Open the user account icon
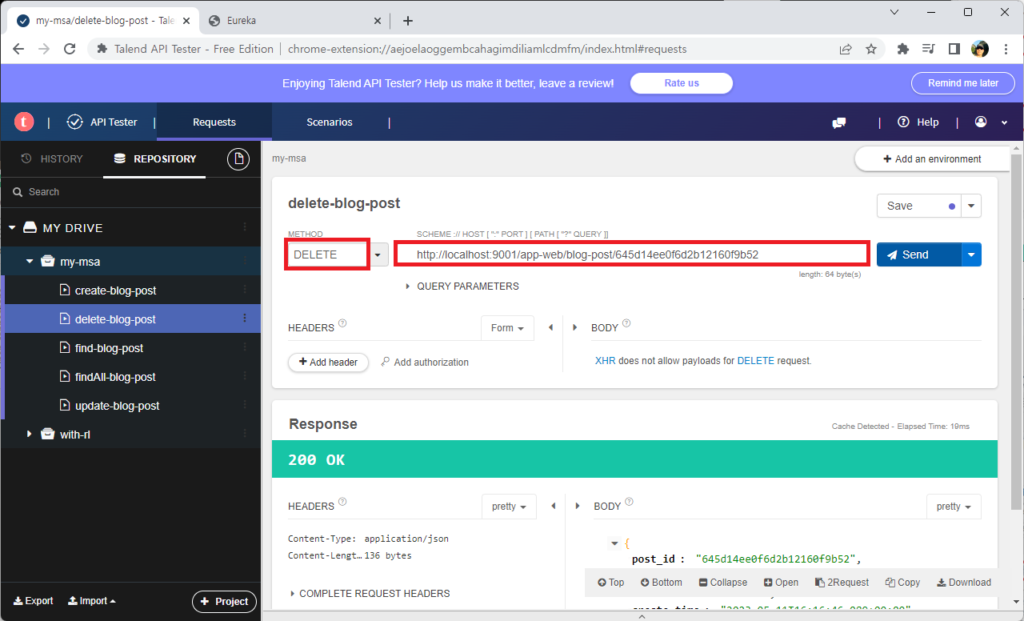1024x621 pixels. [980, 121]
